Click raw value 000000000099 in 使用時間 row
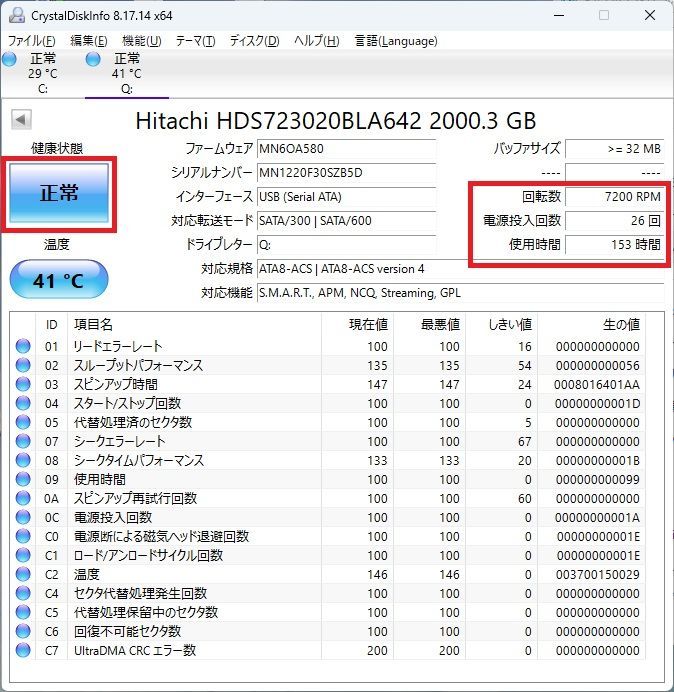 point(598,480)
